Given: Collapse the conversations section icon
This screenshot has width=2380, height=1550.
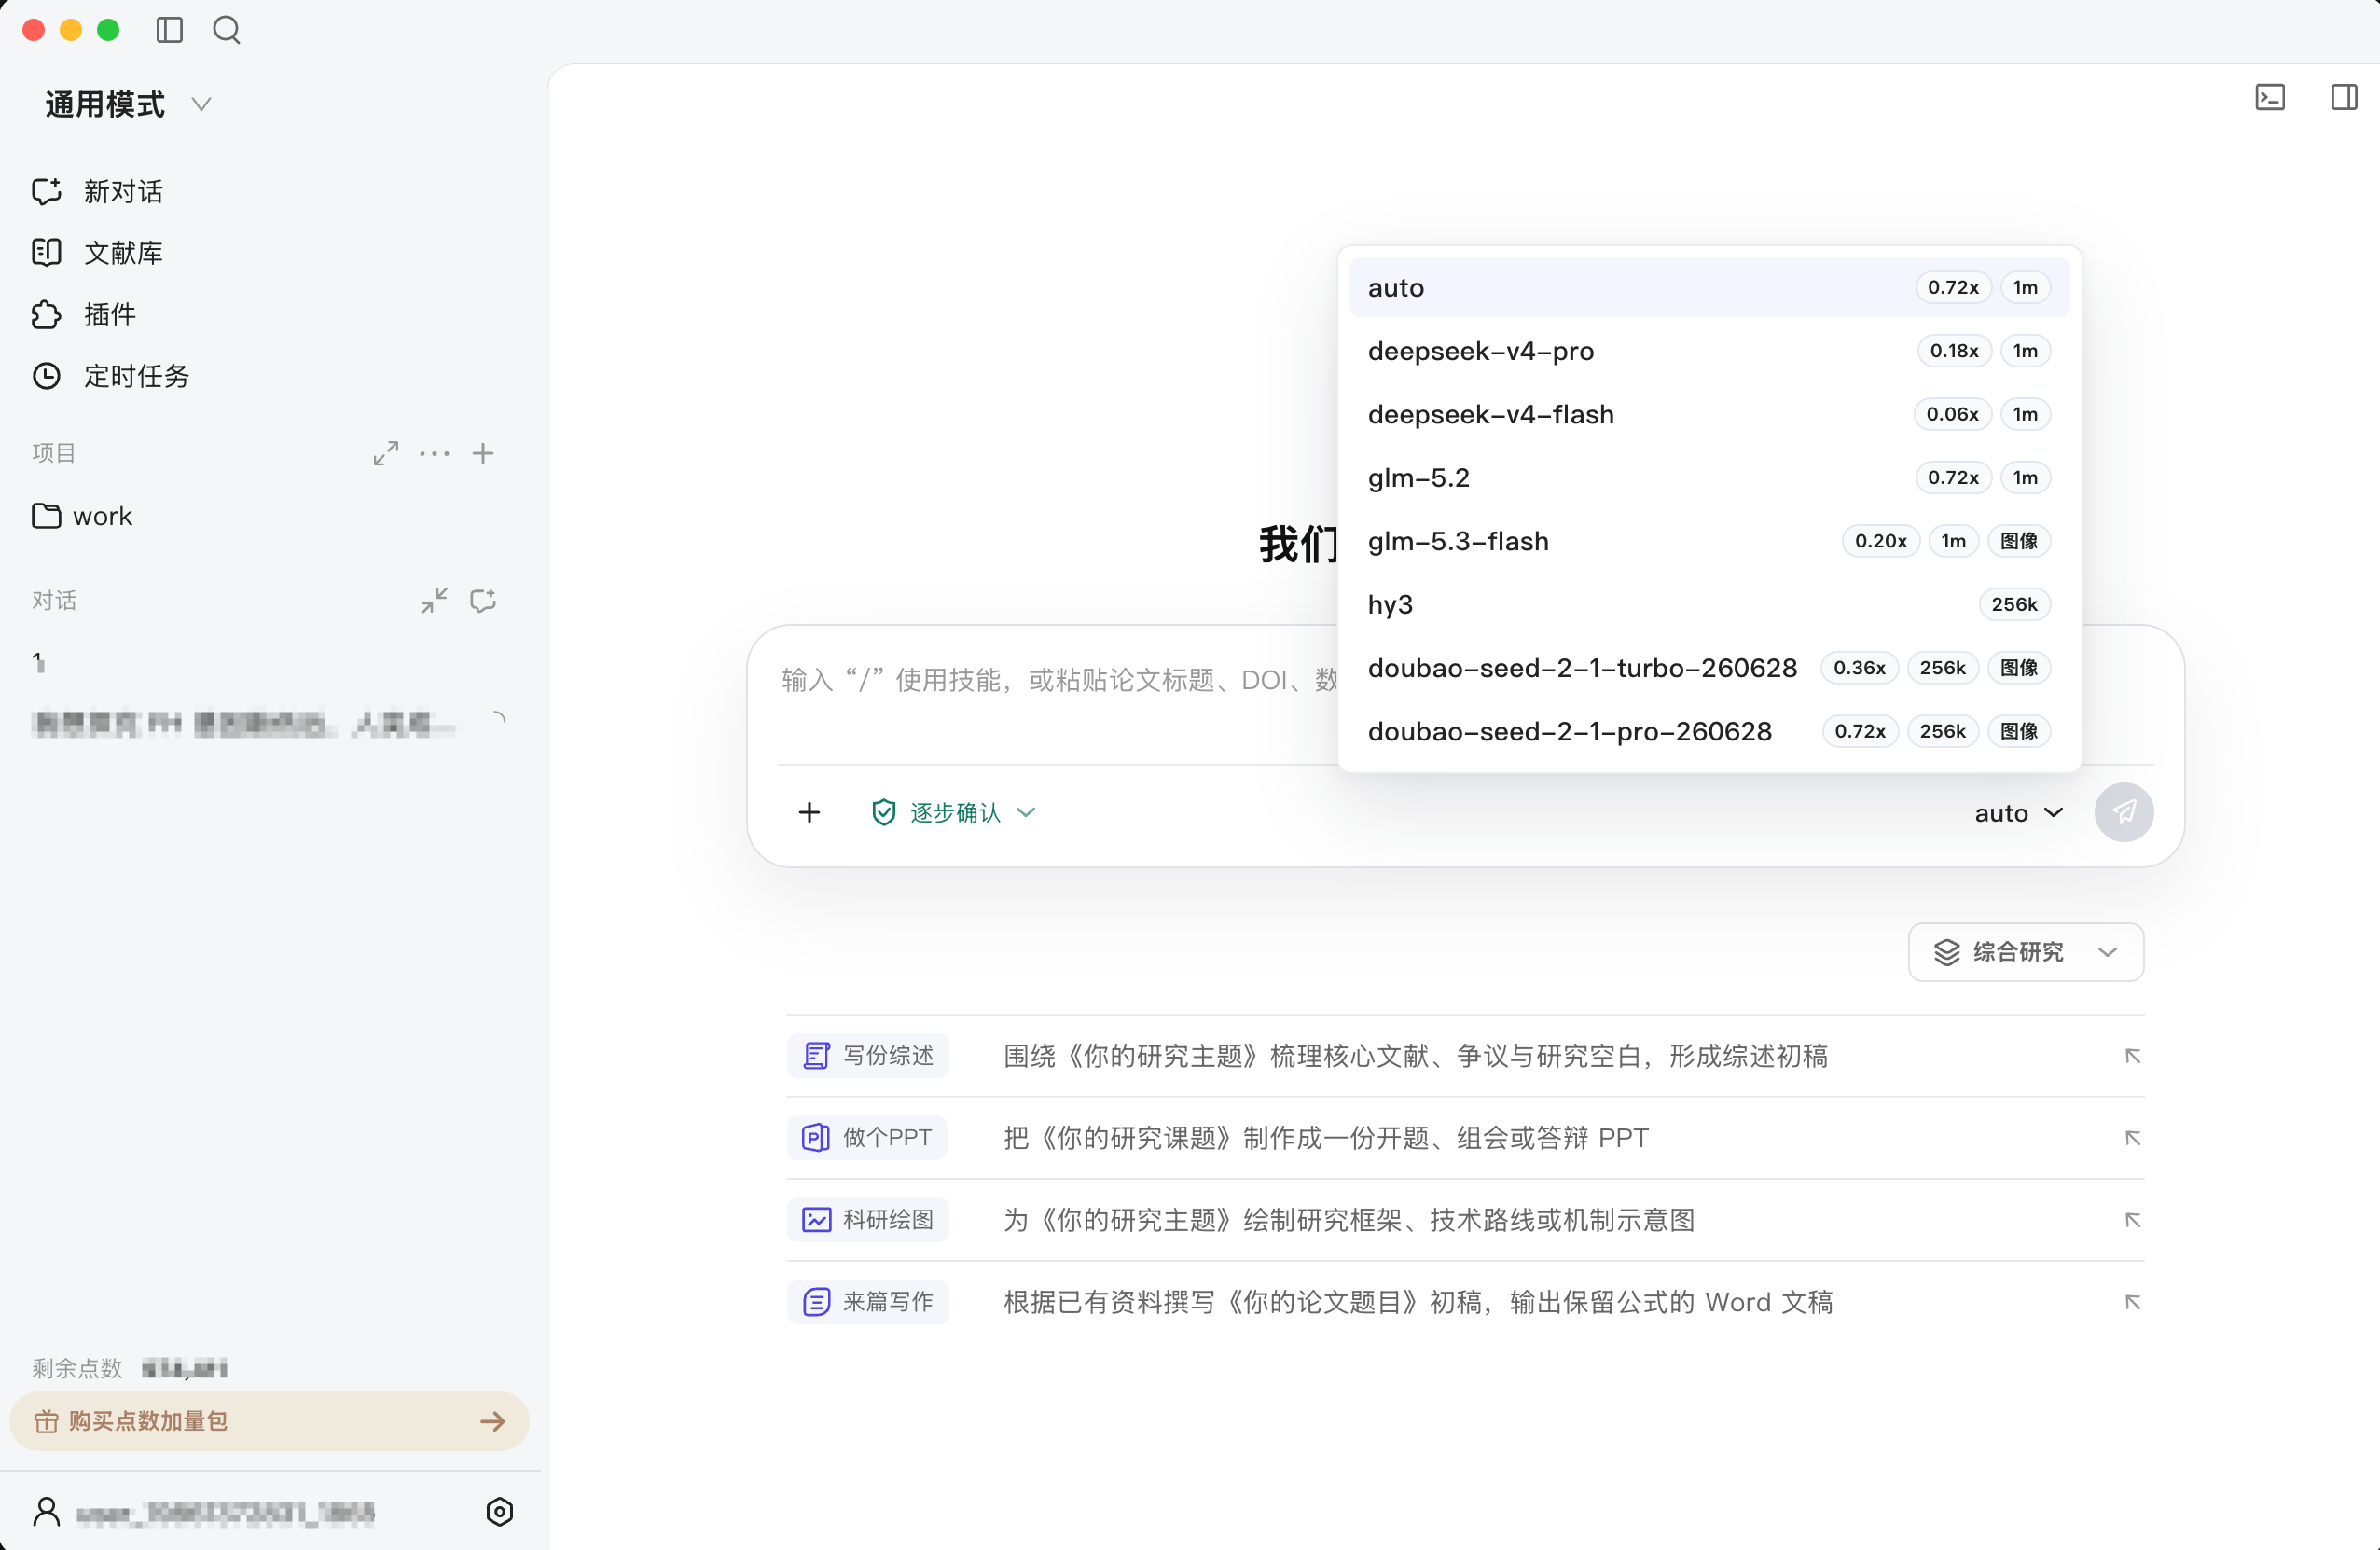Looking at the screenshot, I should (434, 600).
